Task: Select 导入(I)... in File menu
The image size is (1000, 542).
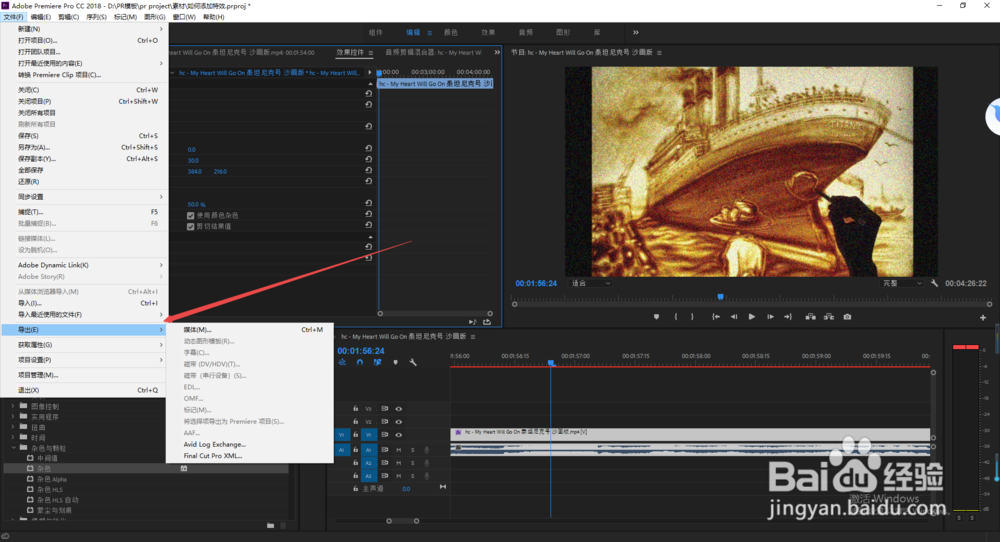Action: tap(84, 303)
